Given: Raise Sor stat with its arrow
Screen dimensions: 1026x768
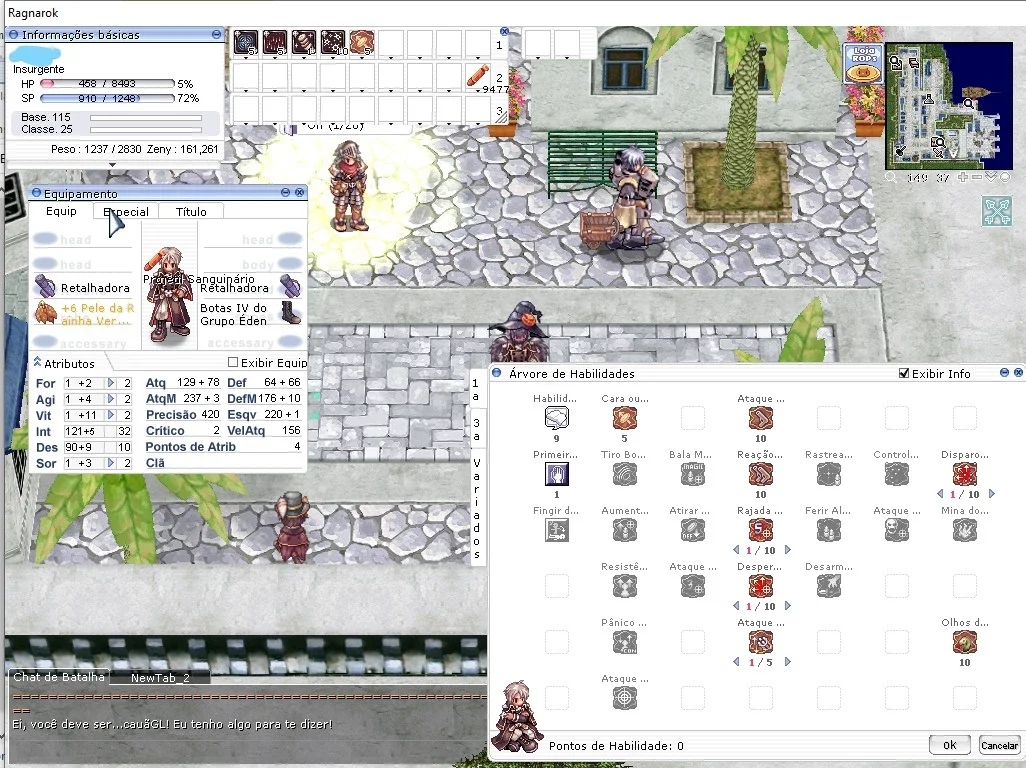Looking at the screenshot, I should (111, 463).
